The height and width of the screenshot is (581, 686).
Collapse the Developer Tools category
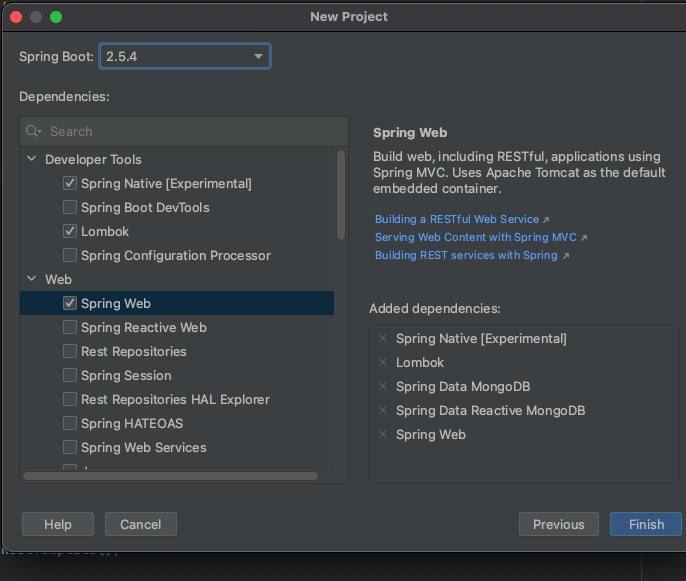(x=30, y=159)
